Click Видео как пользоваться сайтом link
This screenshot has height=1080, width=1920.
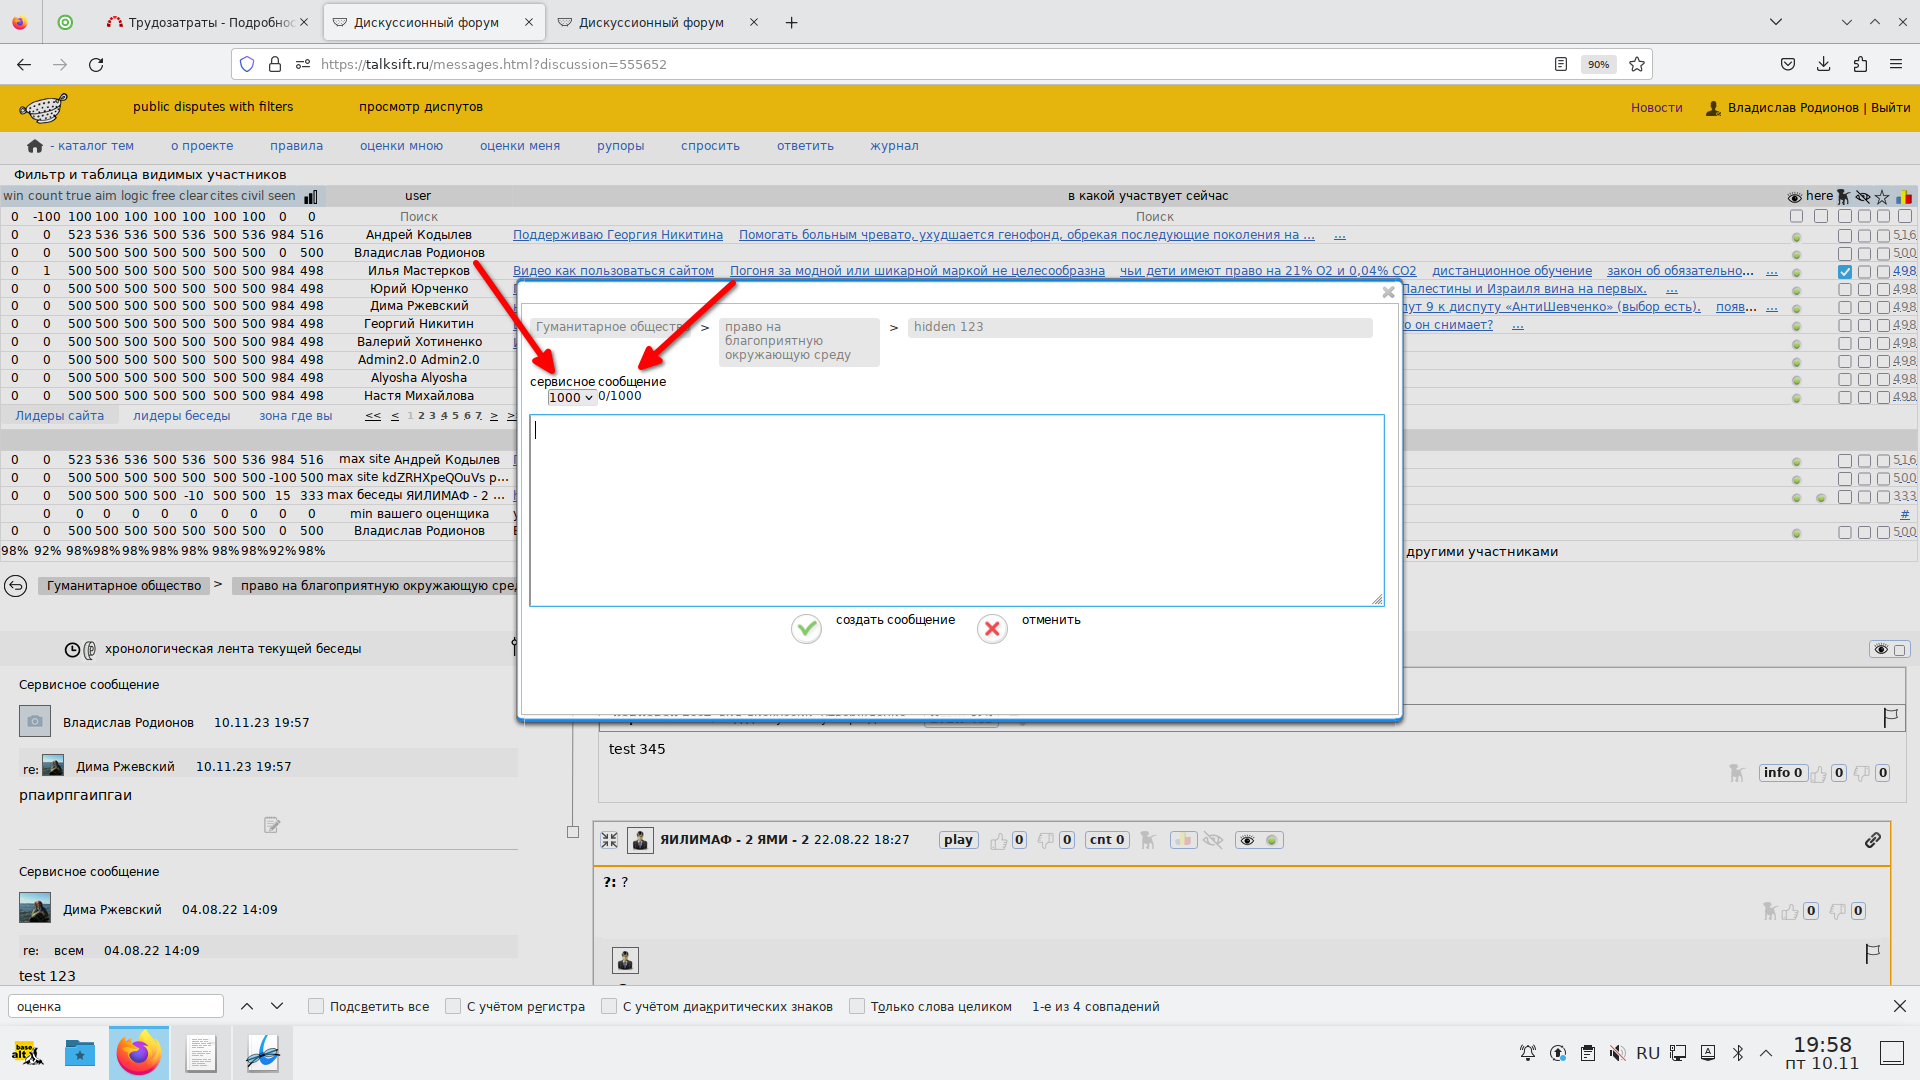click(x=613, y=271)
